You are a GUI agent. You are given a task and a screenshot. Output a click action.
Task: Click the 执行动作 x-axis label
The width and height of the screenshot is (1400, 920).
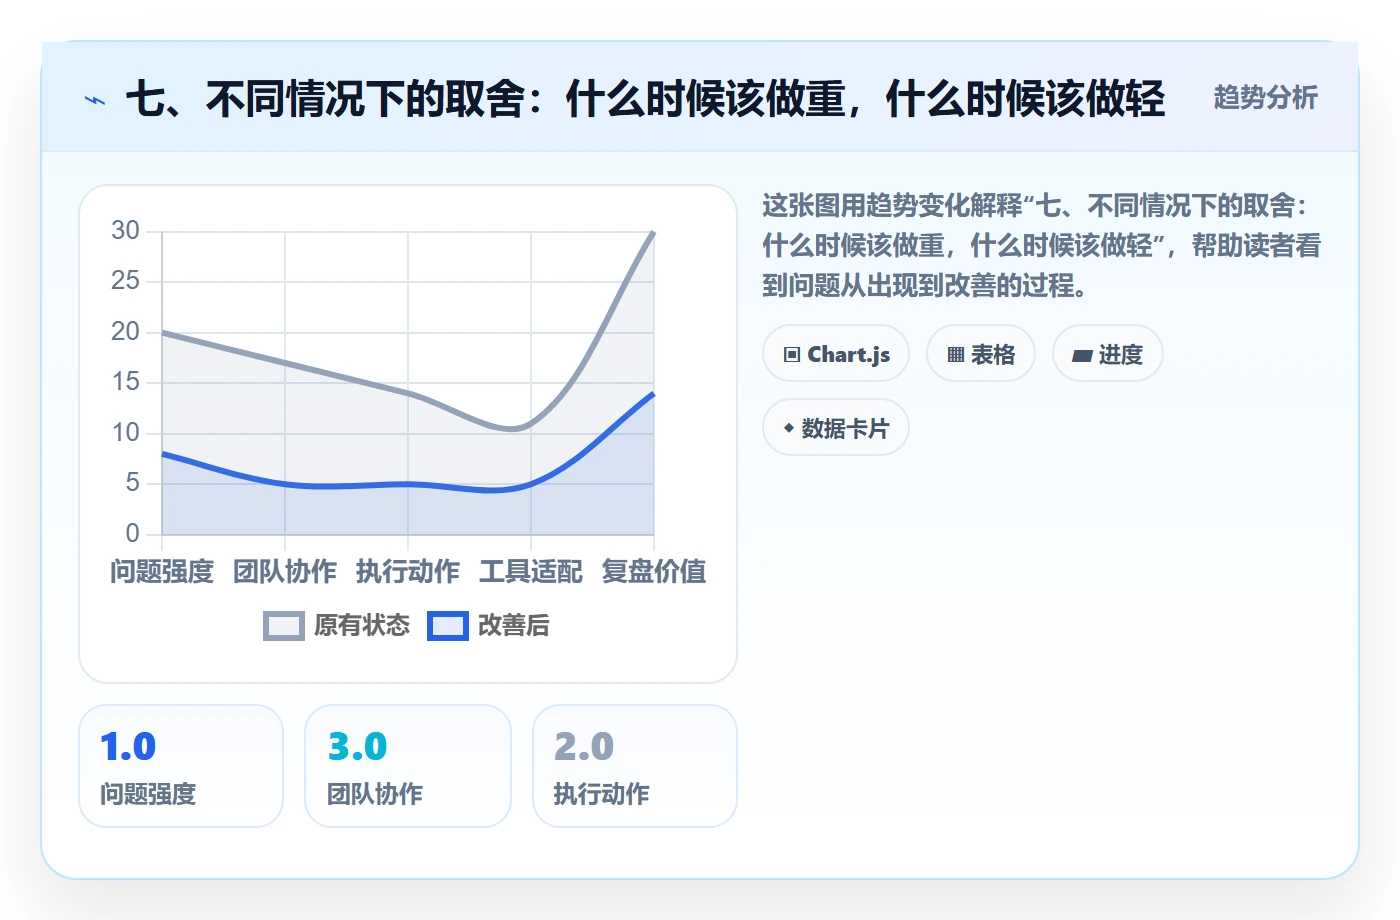coord(408,572)
